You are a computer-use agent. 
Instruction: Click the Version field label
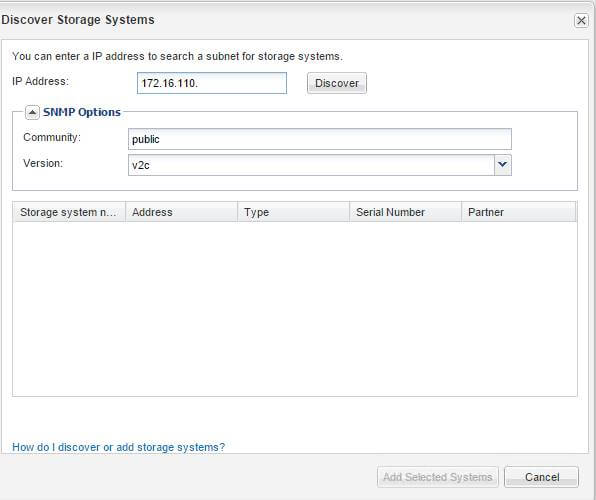click(43, 163)
